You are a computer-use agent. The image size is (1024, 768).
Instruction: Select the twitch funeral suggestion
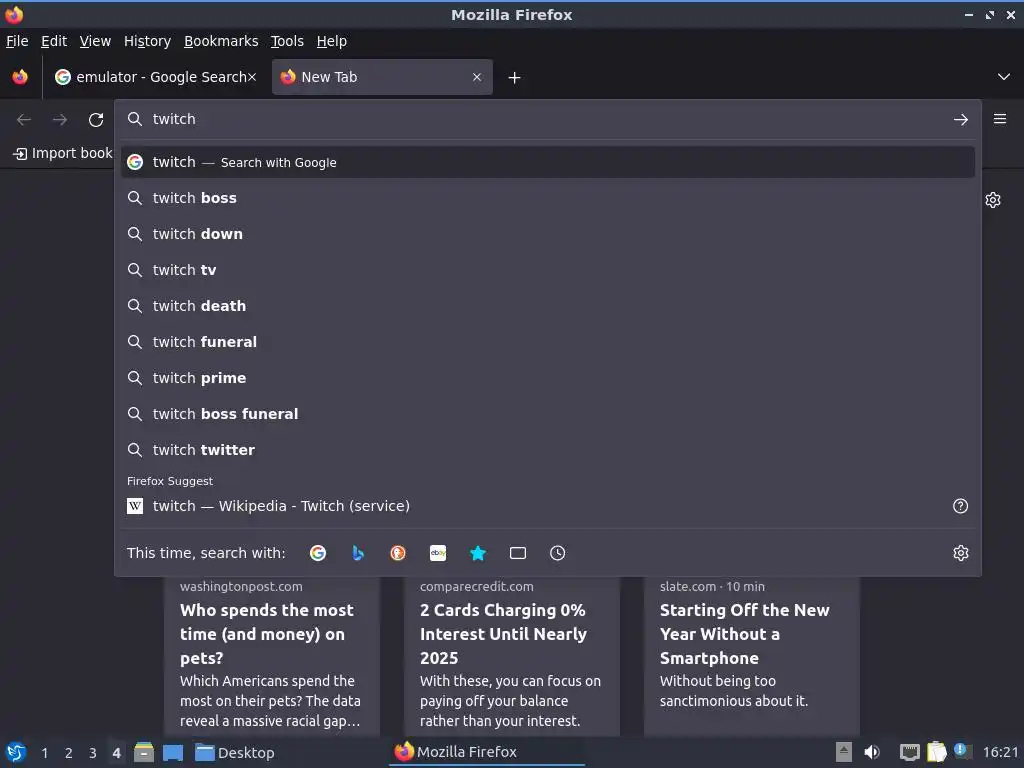547,342
